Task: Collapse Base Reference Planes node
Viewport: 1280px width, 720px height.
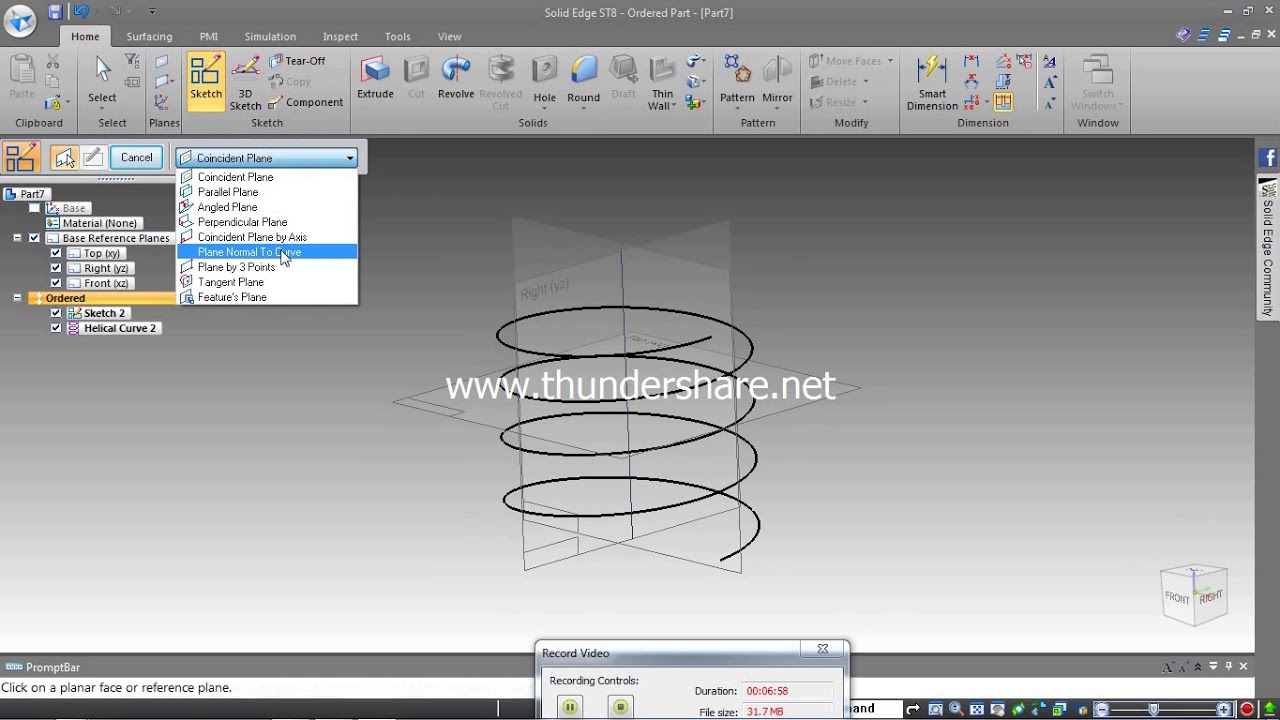Action: (x=17, y=238)
